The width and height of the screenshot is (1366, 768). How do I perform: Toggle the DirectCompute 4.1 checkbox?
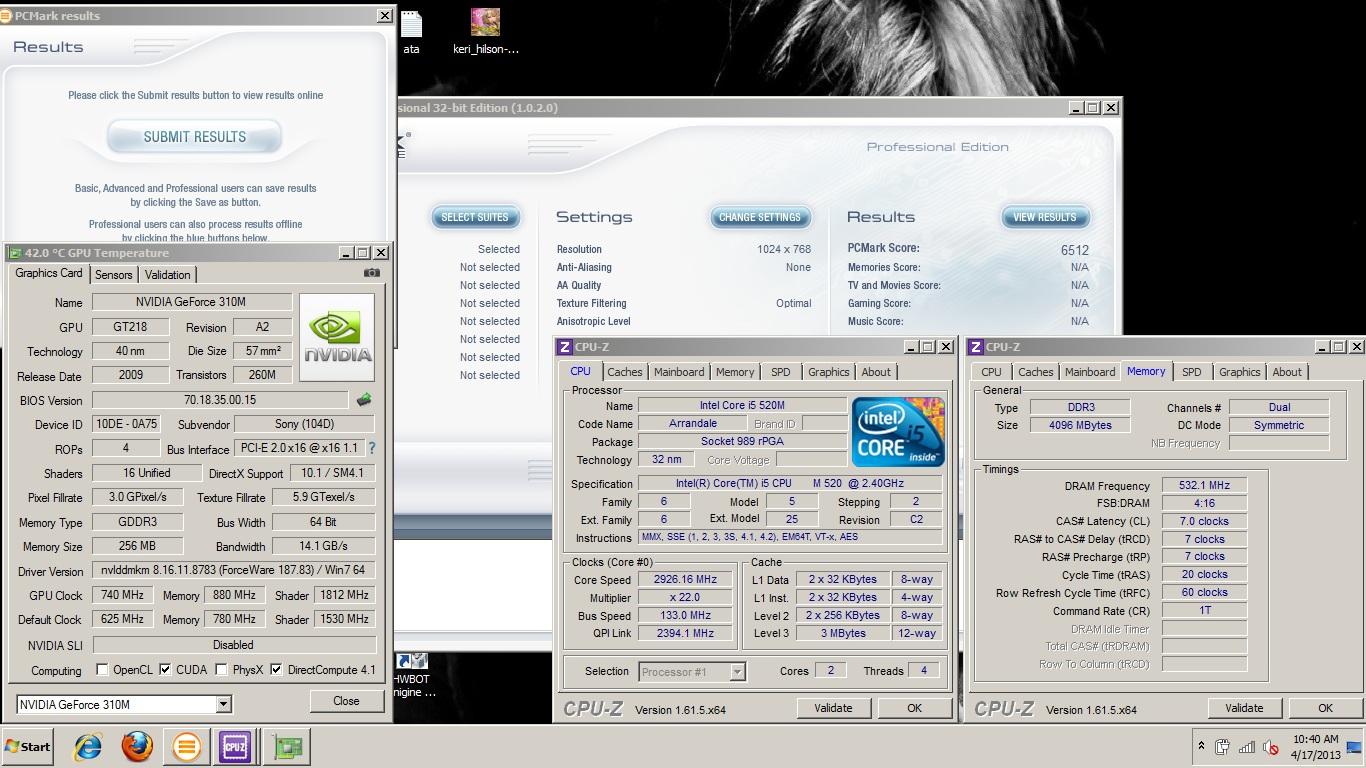[276, 669]
